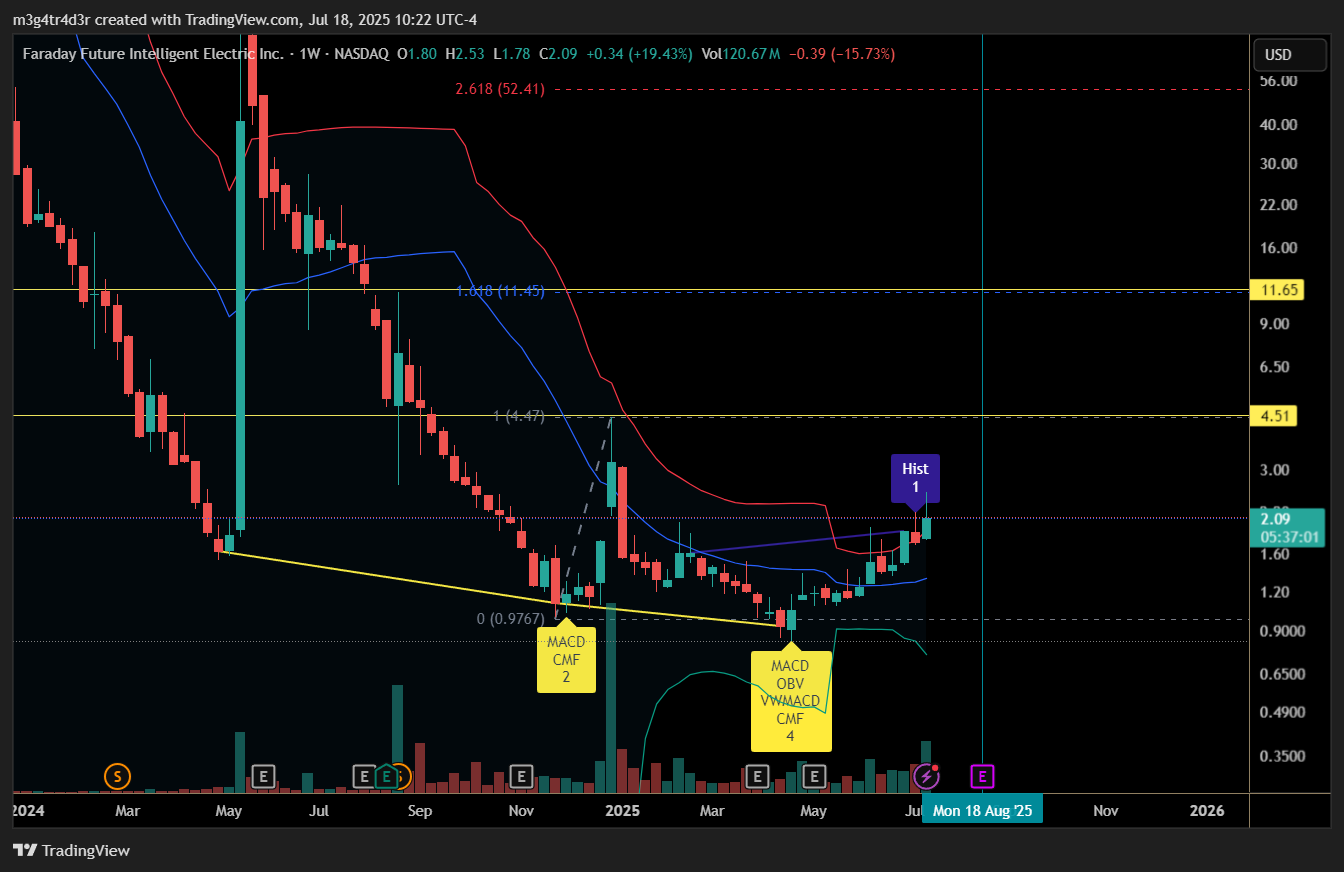Click the '1W' timeframe in the legend
The width and height of the screenshot is (1344, 872).
point(310,54)
